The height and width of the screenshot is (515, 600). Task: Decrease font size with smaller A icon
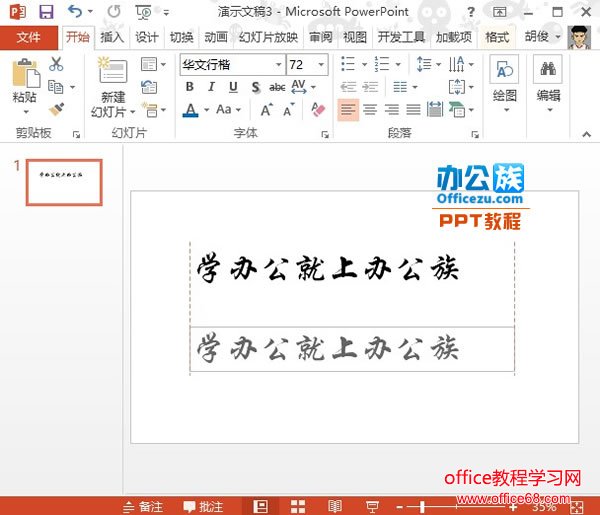click(289, 110)
